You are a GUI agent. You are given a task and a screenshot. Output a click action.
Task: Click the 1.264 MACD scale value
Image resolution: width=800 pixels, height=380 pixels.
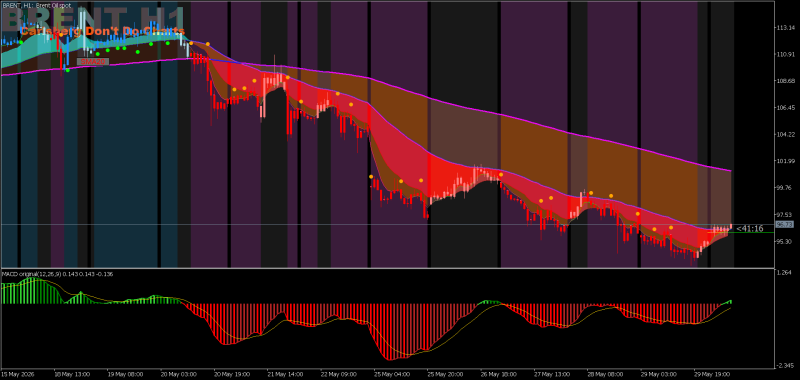[x=785, y=273]
